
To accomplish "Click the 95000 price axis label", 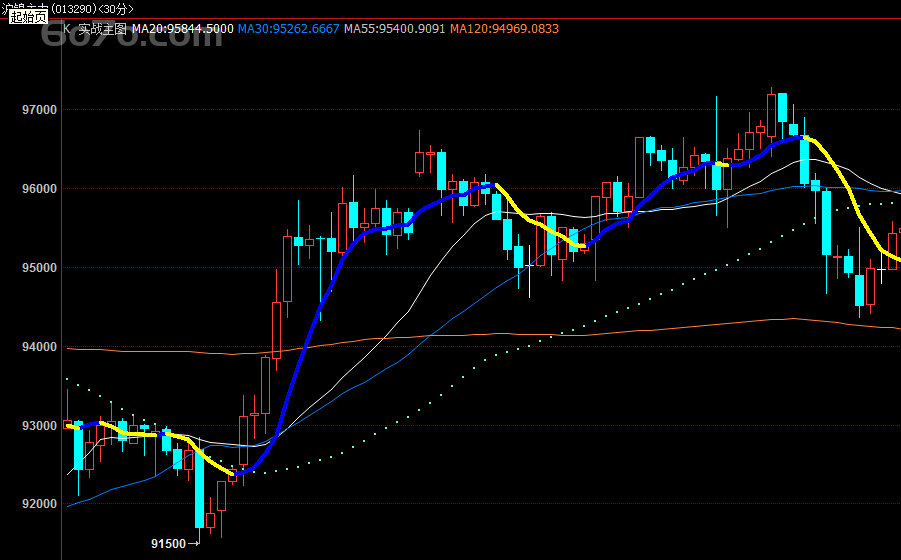I will point(40,268).
